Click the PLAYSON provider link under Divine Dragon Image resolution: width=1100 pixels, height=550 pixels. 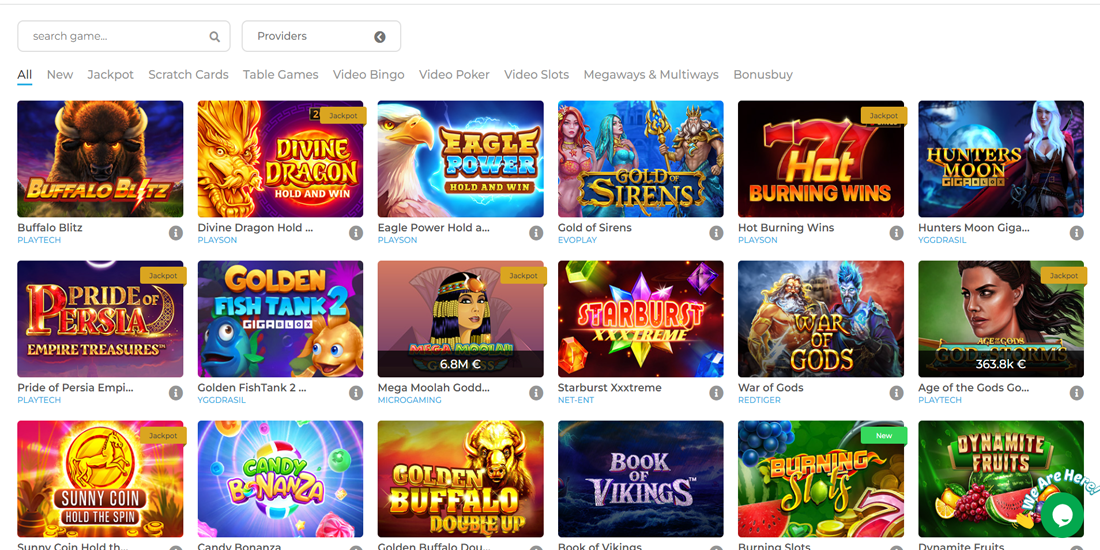tap(217, 240)
